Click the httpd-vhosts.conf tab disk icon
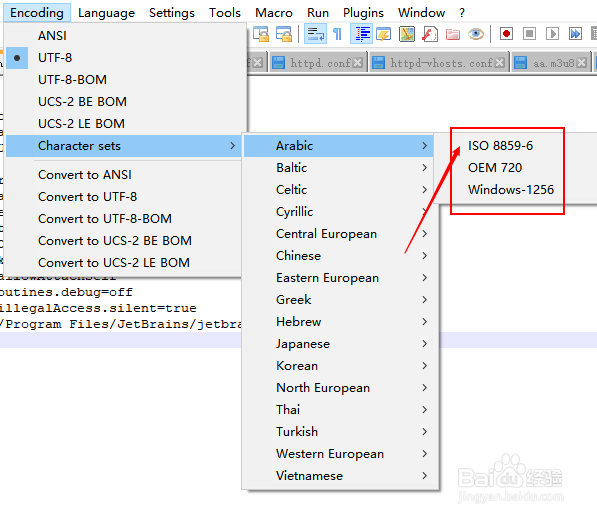This screenshot has width=597, height=517. tap(378, 63)
